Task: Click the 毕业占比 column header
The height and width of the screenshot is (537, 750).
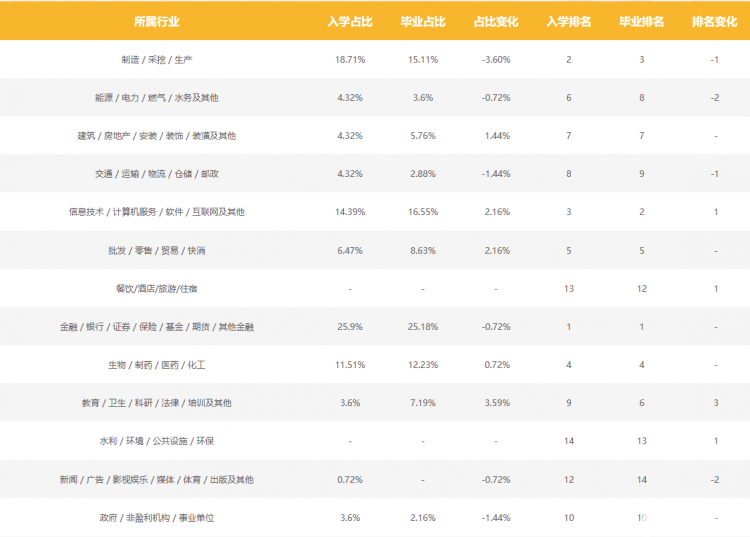Action: 423,22
